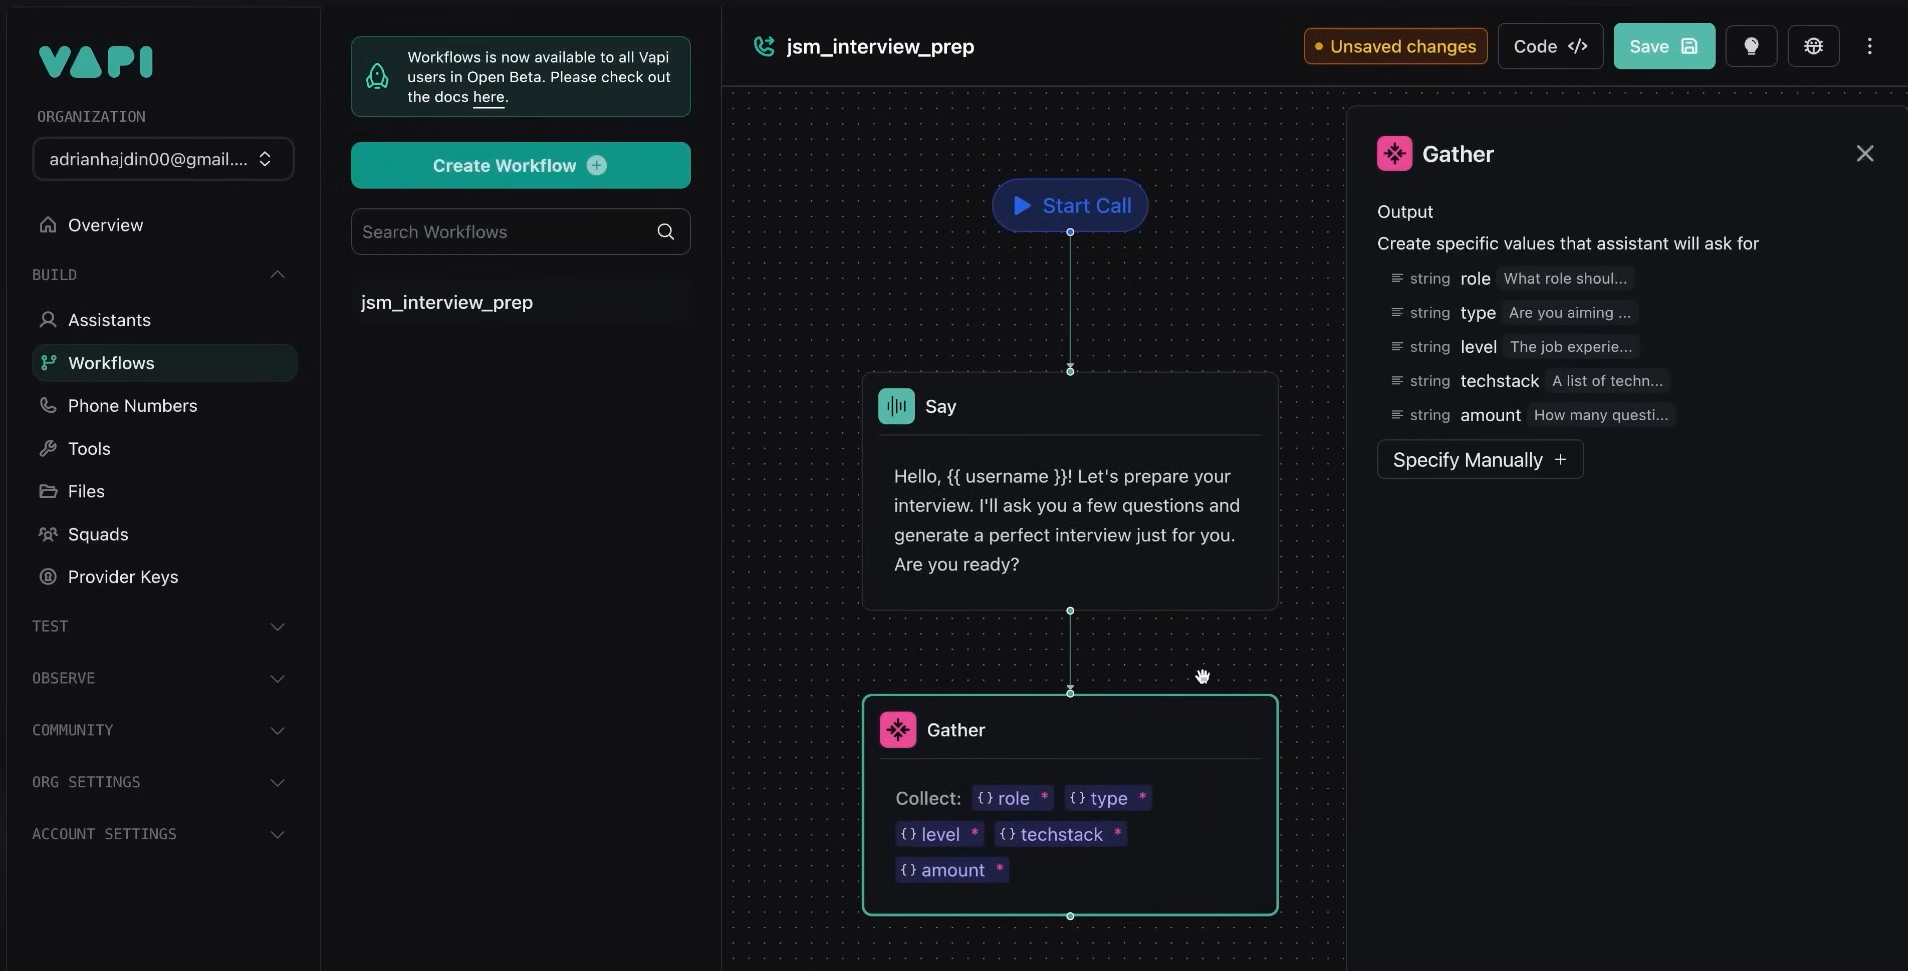Save the workflow

coord(1664,46)
